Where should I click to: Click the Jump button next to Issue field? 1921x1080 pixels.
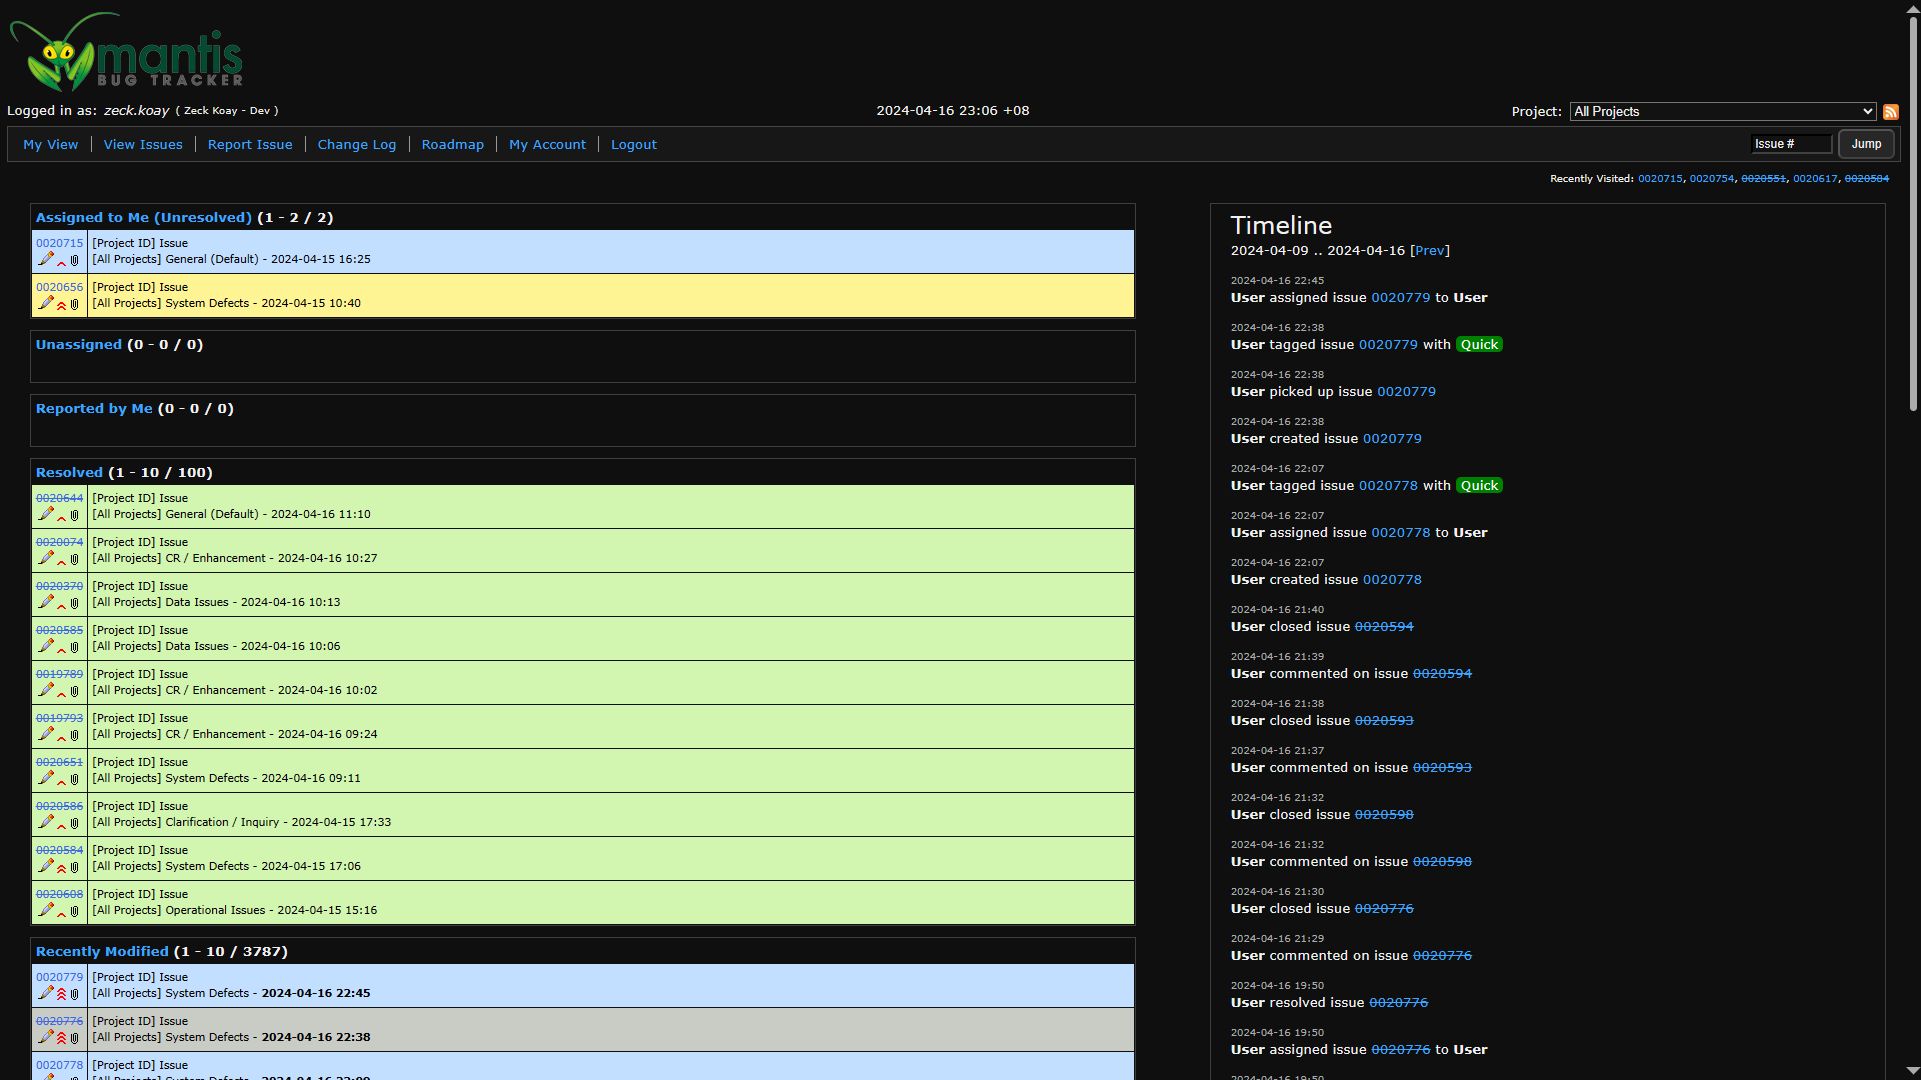(x=1866, y=144)
